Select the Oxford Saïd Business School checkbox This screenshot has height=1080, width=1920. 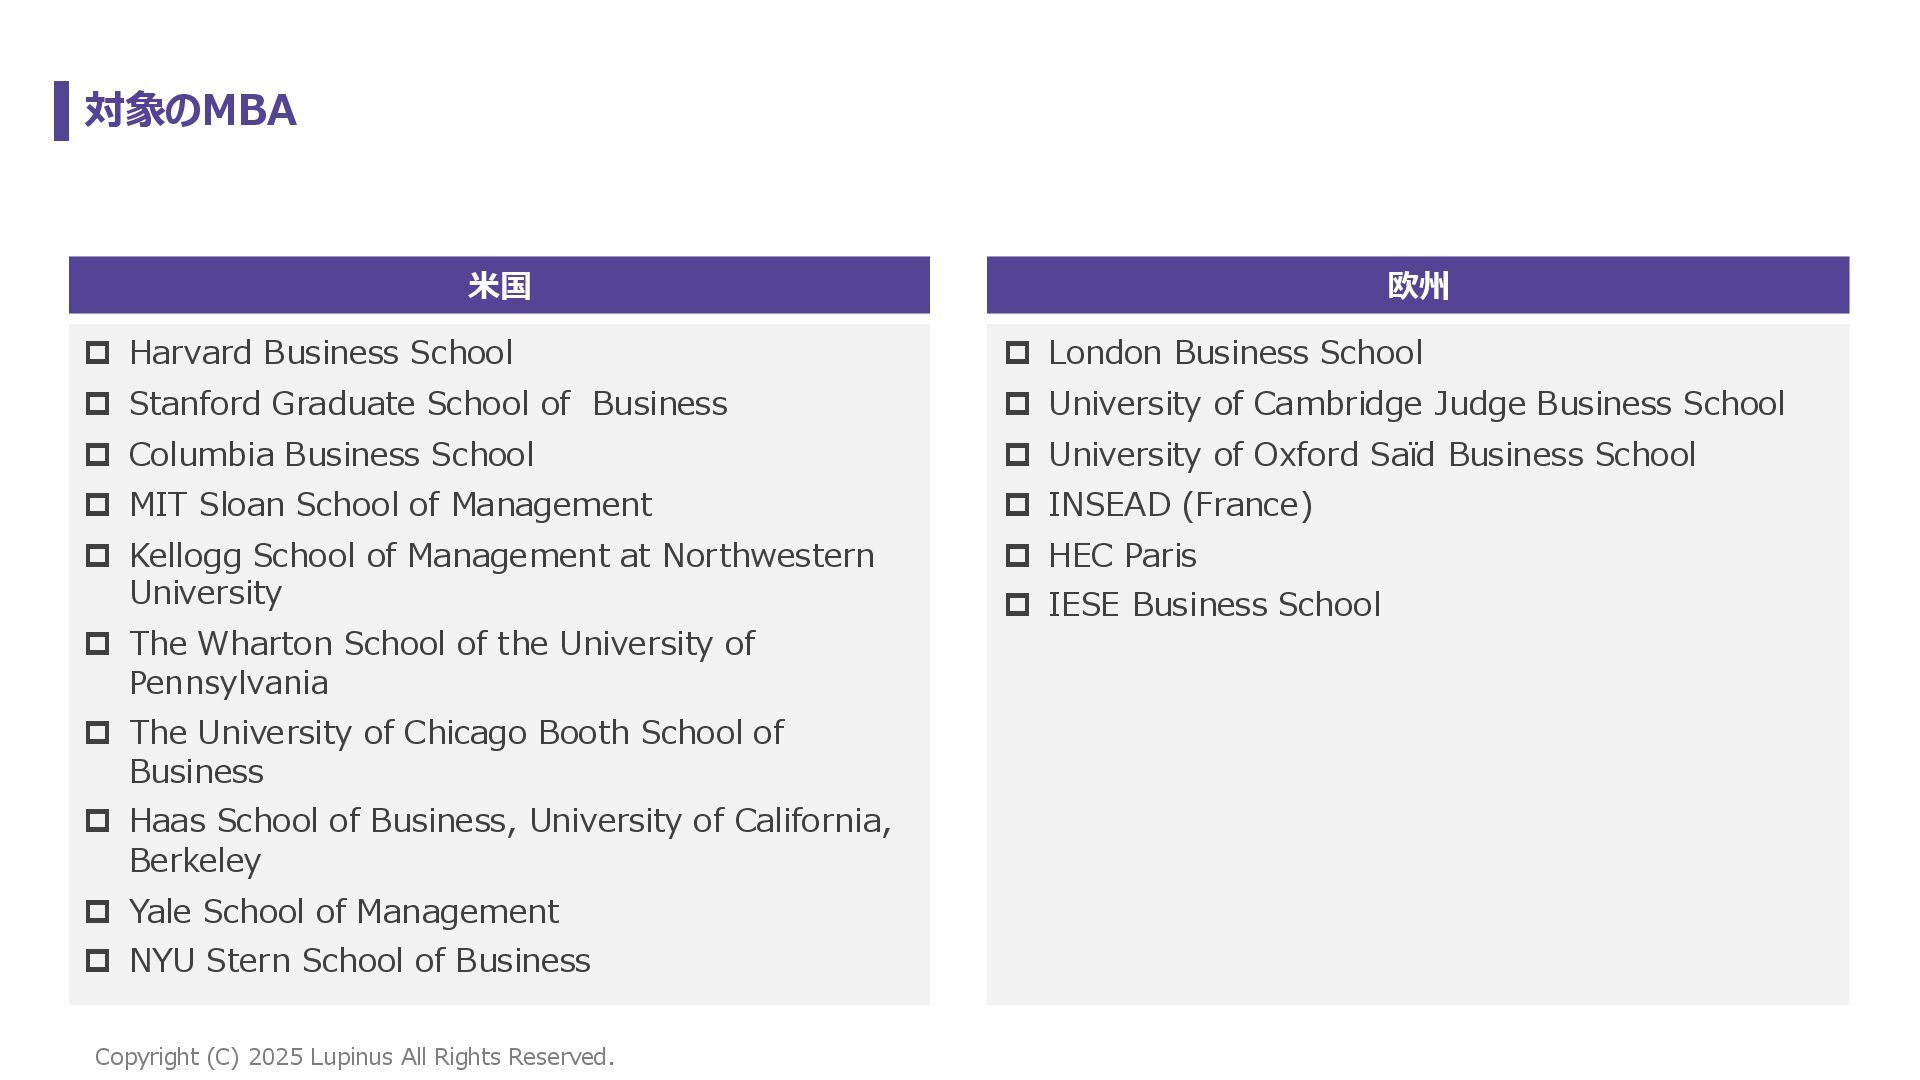[x=1017, y=455]
